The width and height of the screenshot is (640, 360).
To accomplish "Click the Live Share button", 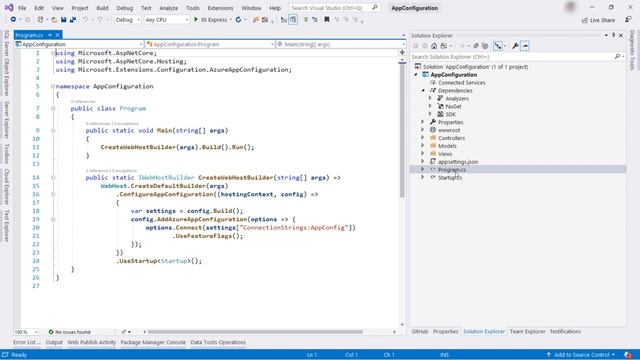I will 598,20.
